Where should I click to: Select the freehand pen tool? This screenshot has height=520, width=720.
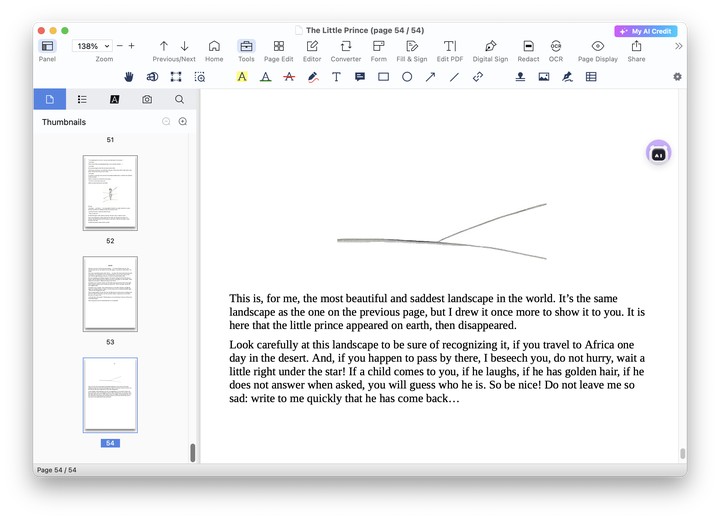(313, 77)
